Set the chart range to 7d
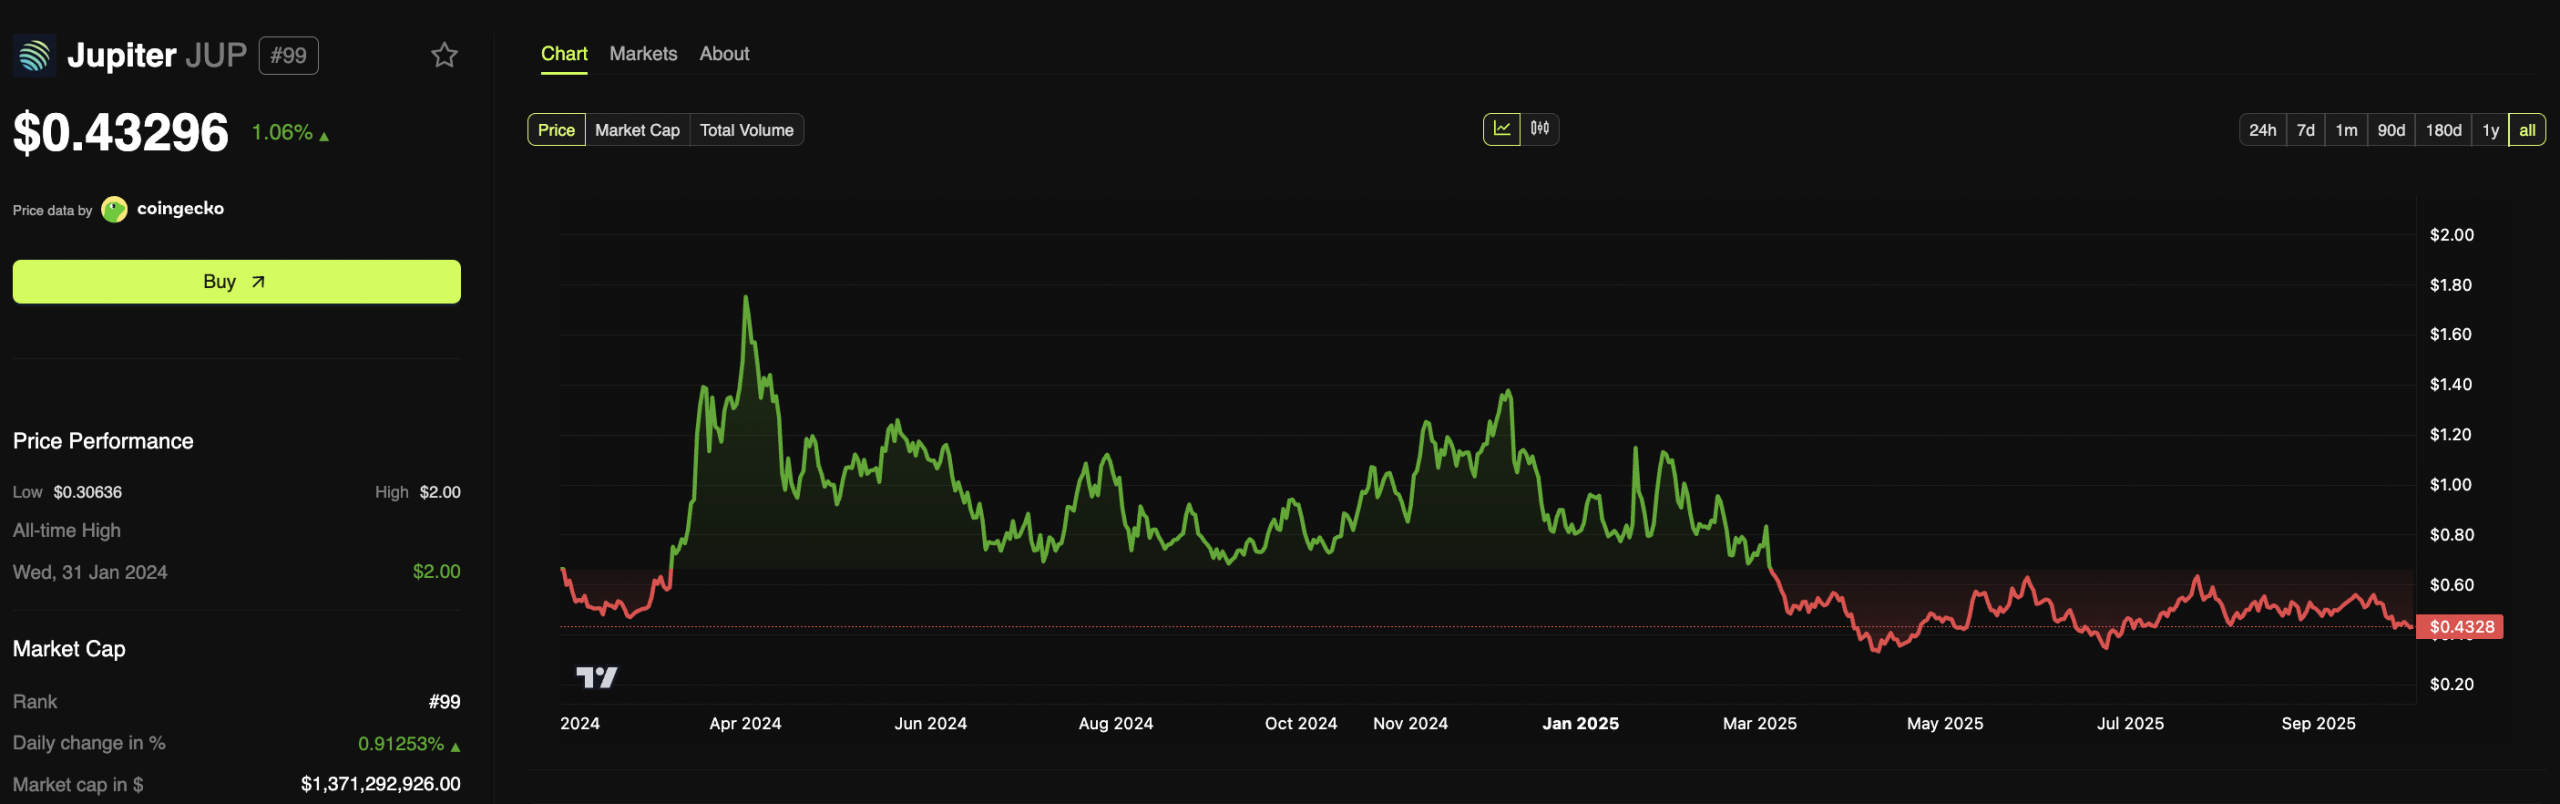The height and width of the screenshot is (804, 2560). (2305, 130)
